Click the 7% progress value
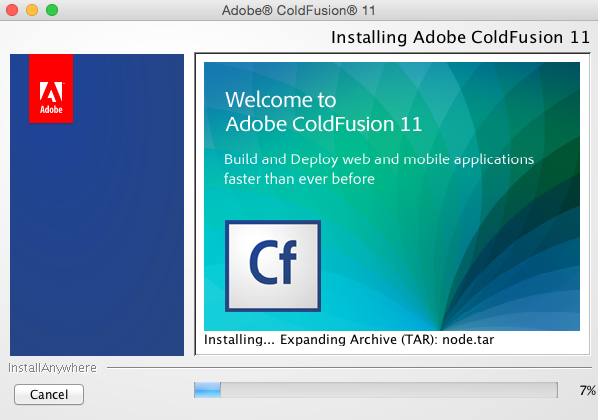The width and height of the screenshot is (598, 420). (x=587, y=390)
